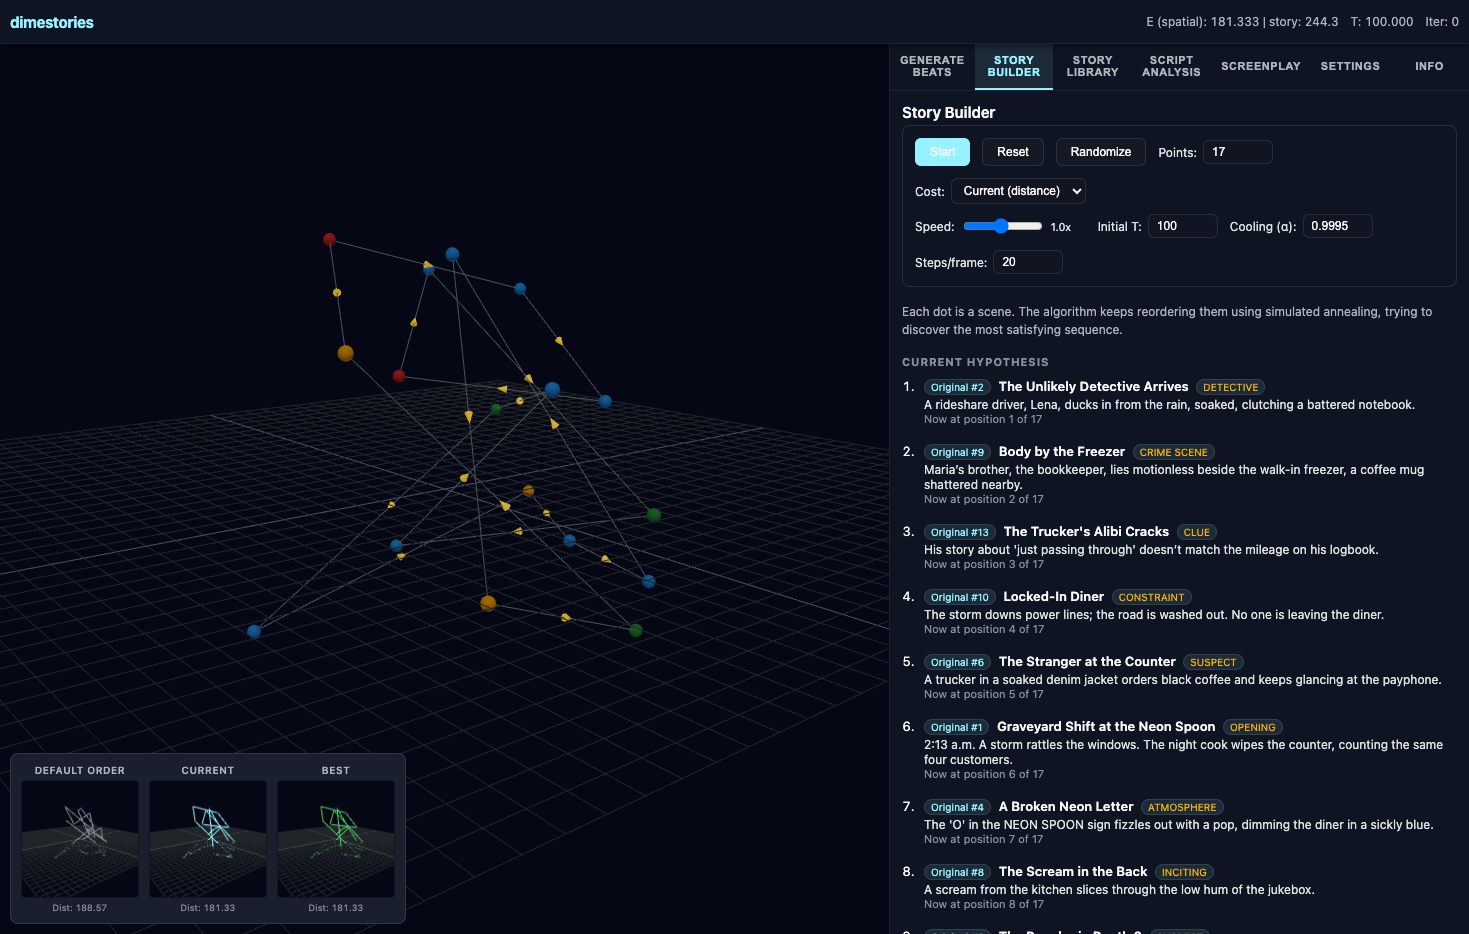Viewport: 1469px width, 934px height.
Task: Click the Cooling alpha input
Action: (x=1337, y=226)
